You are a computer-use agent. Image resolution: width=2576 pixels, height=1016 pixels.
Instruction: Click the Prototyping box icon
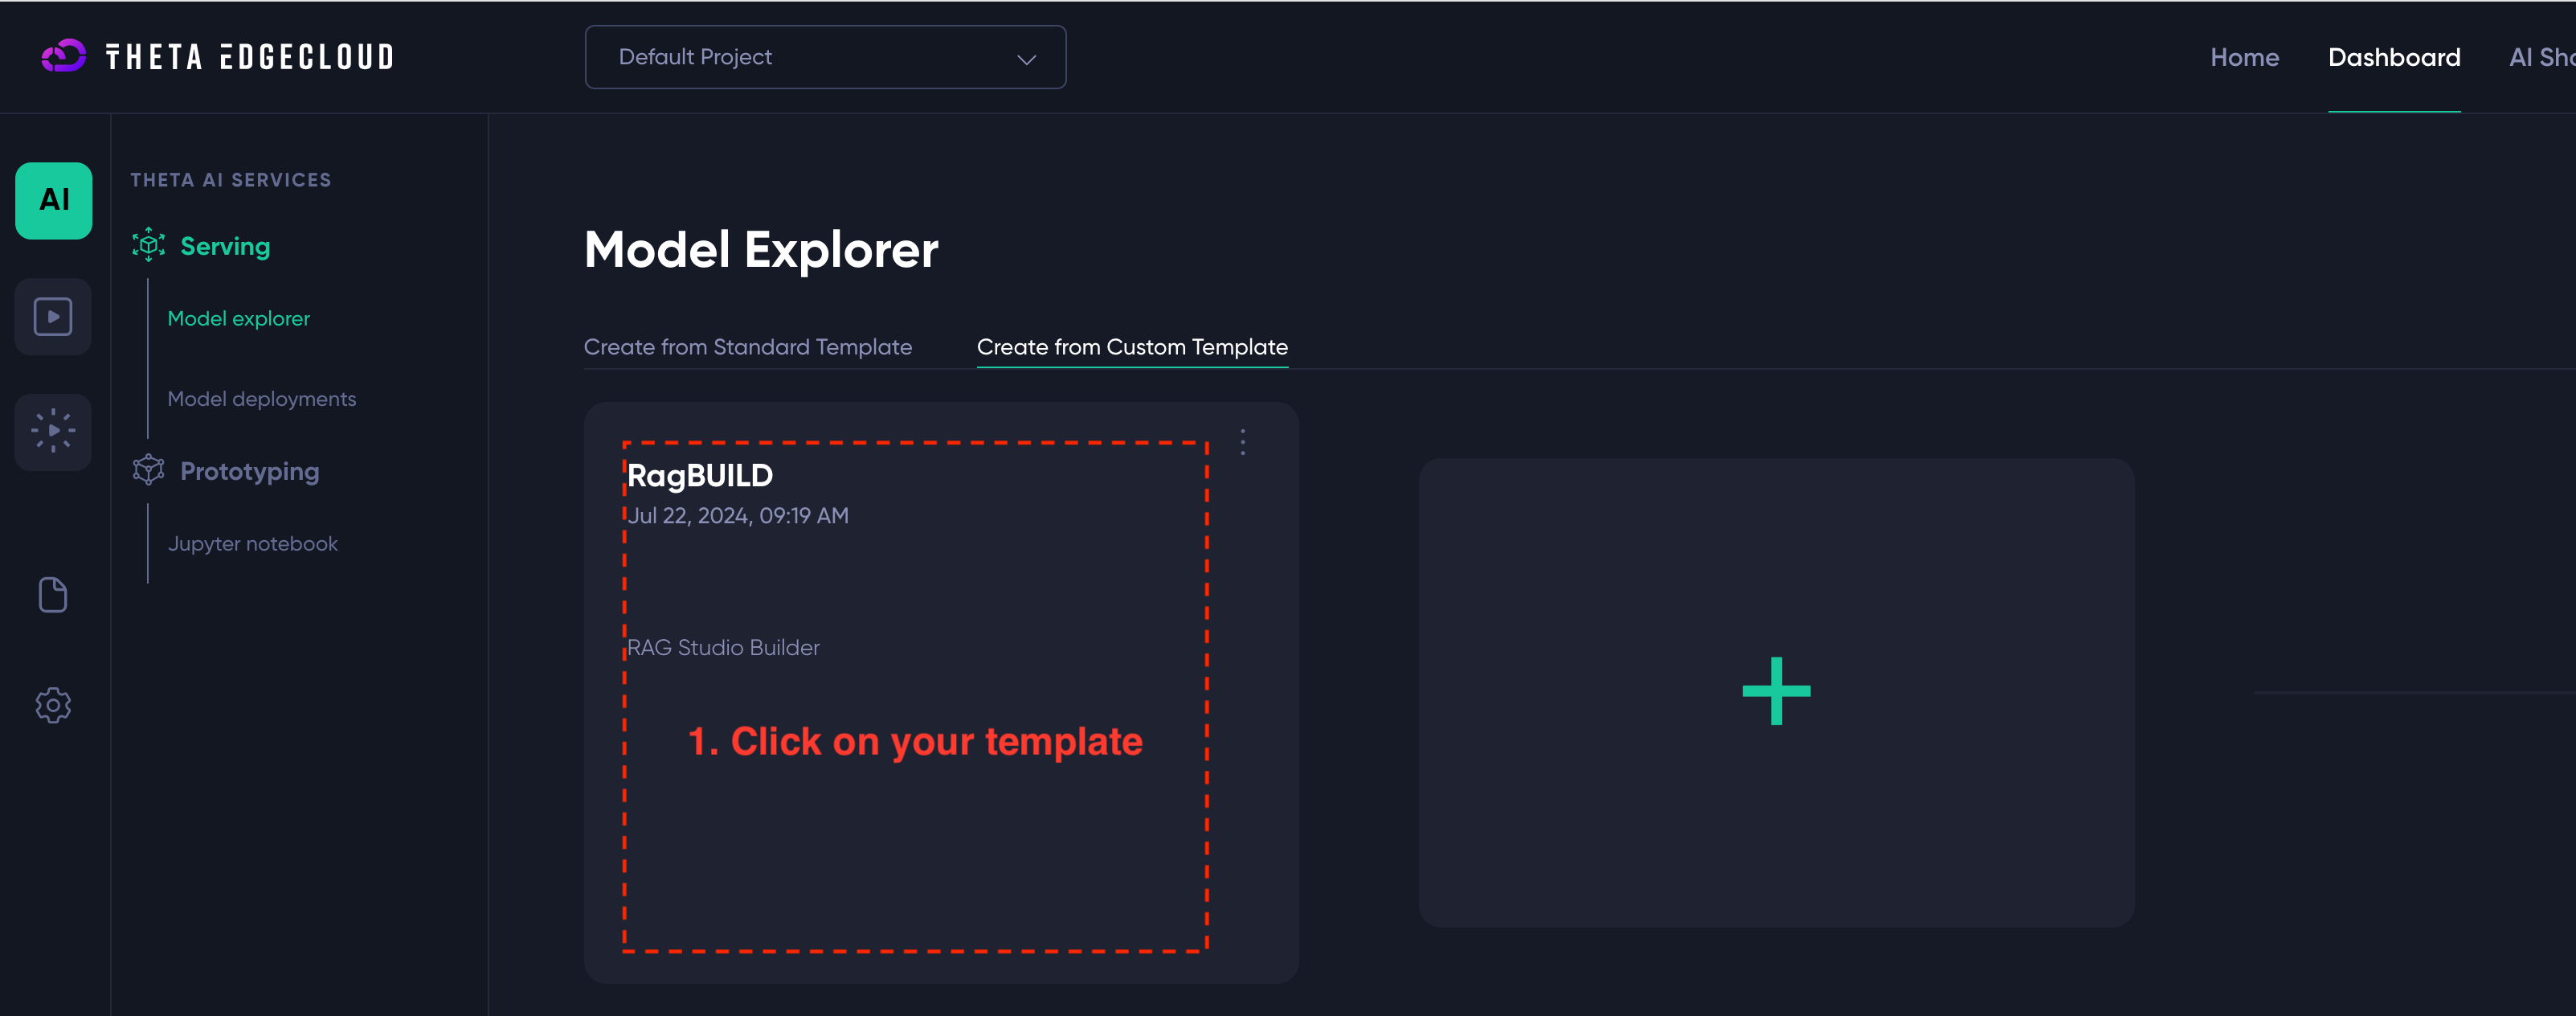tap(147, 470)
